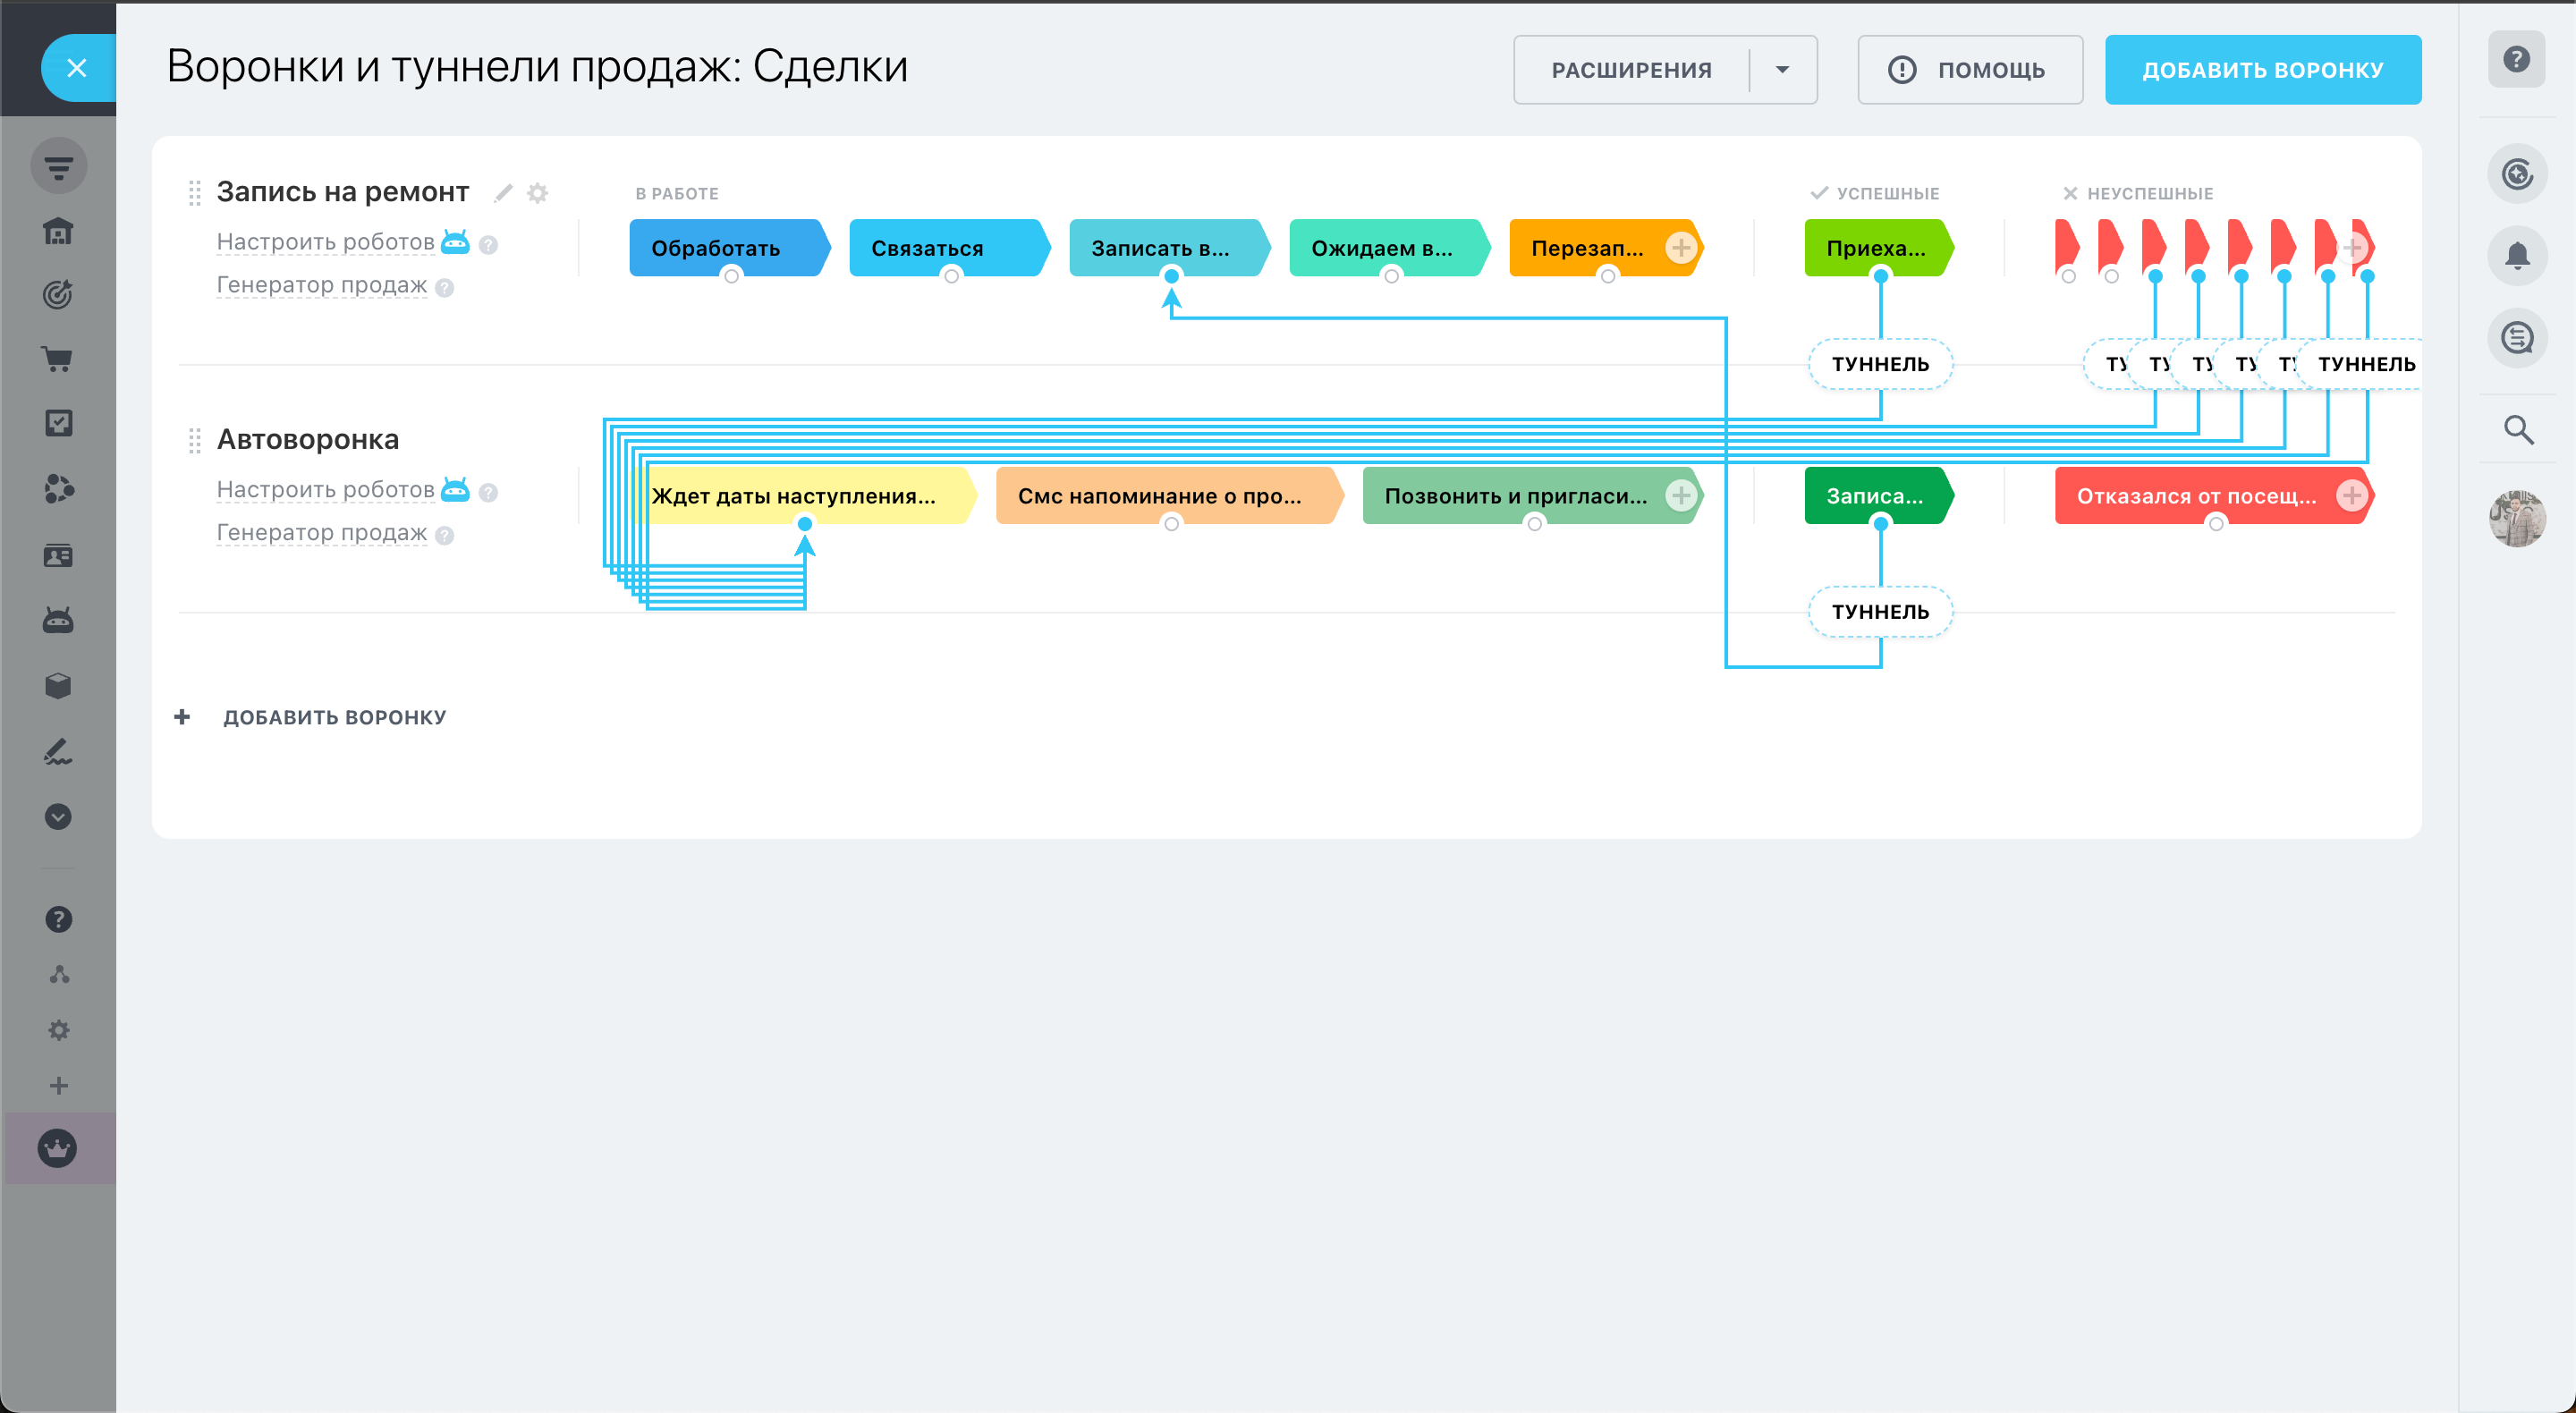Click the Туннель label under Приеха... stage
The width and height of the screenshot is (2576, 1413).
[1880, 364]
